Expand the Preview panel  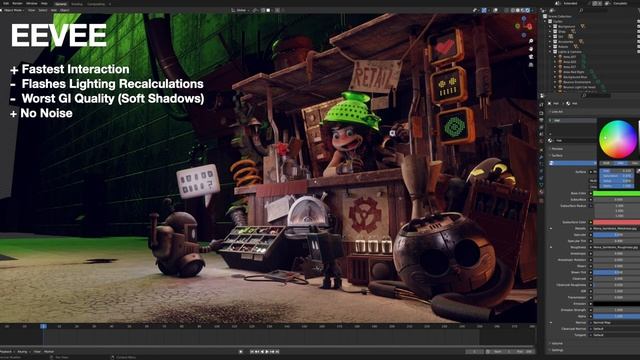(x=557, y=149)
